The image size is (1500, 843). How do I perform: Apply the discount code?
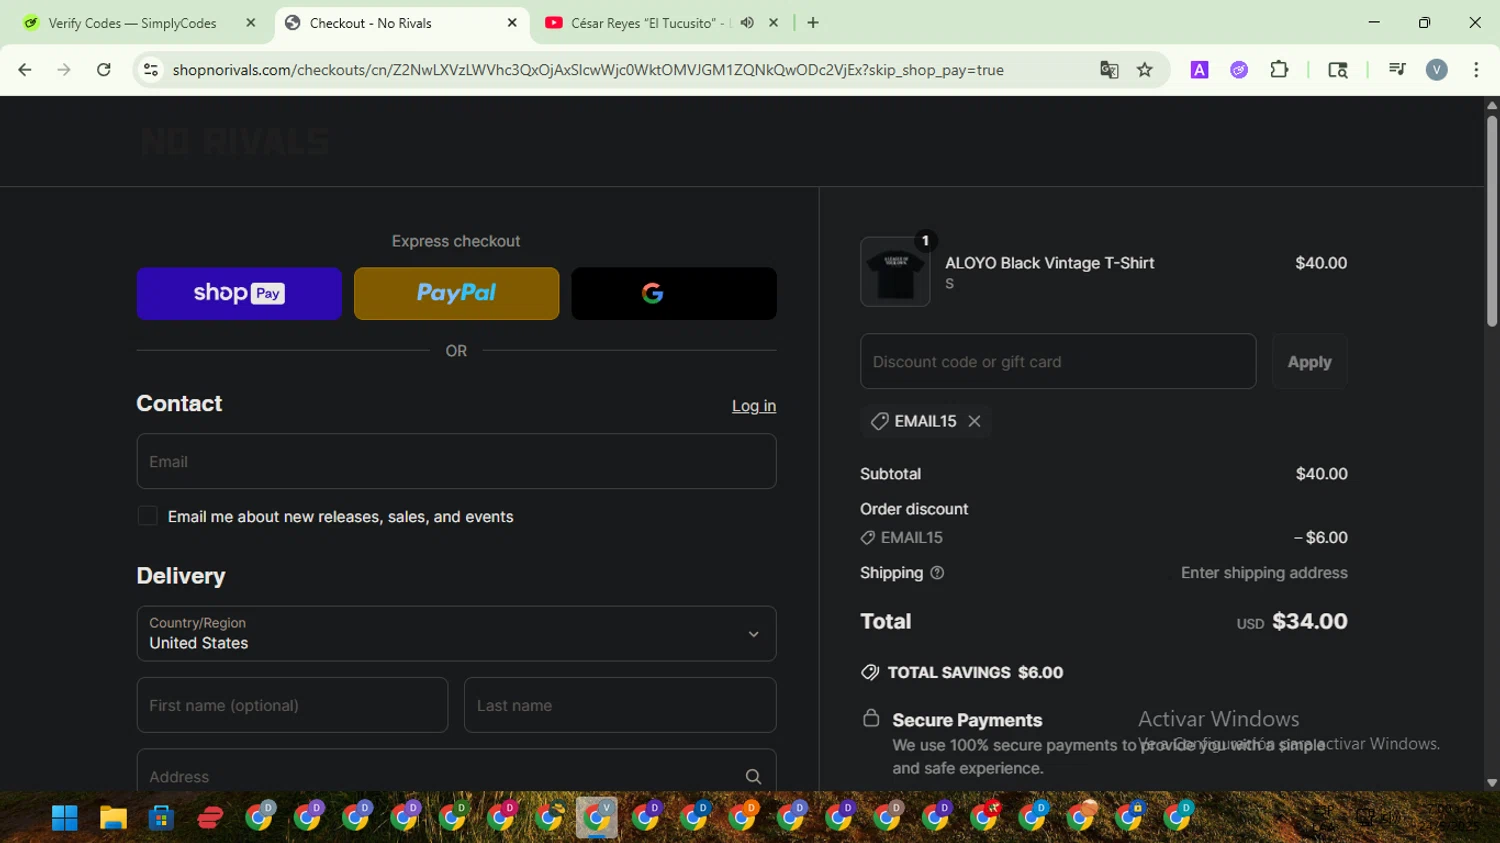1309,361
